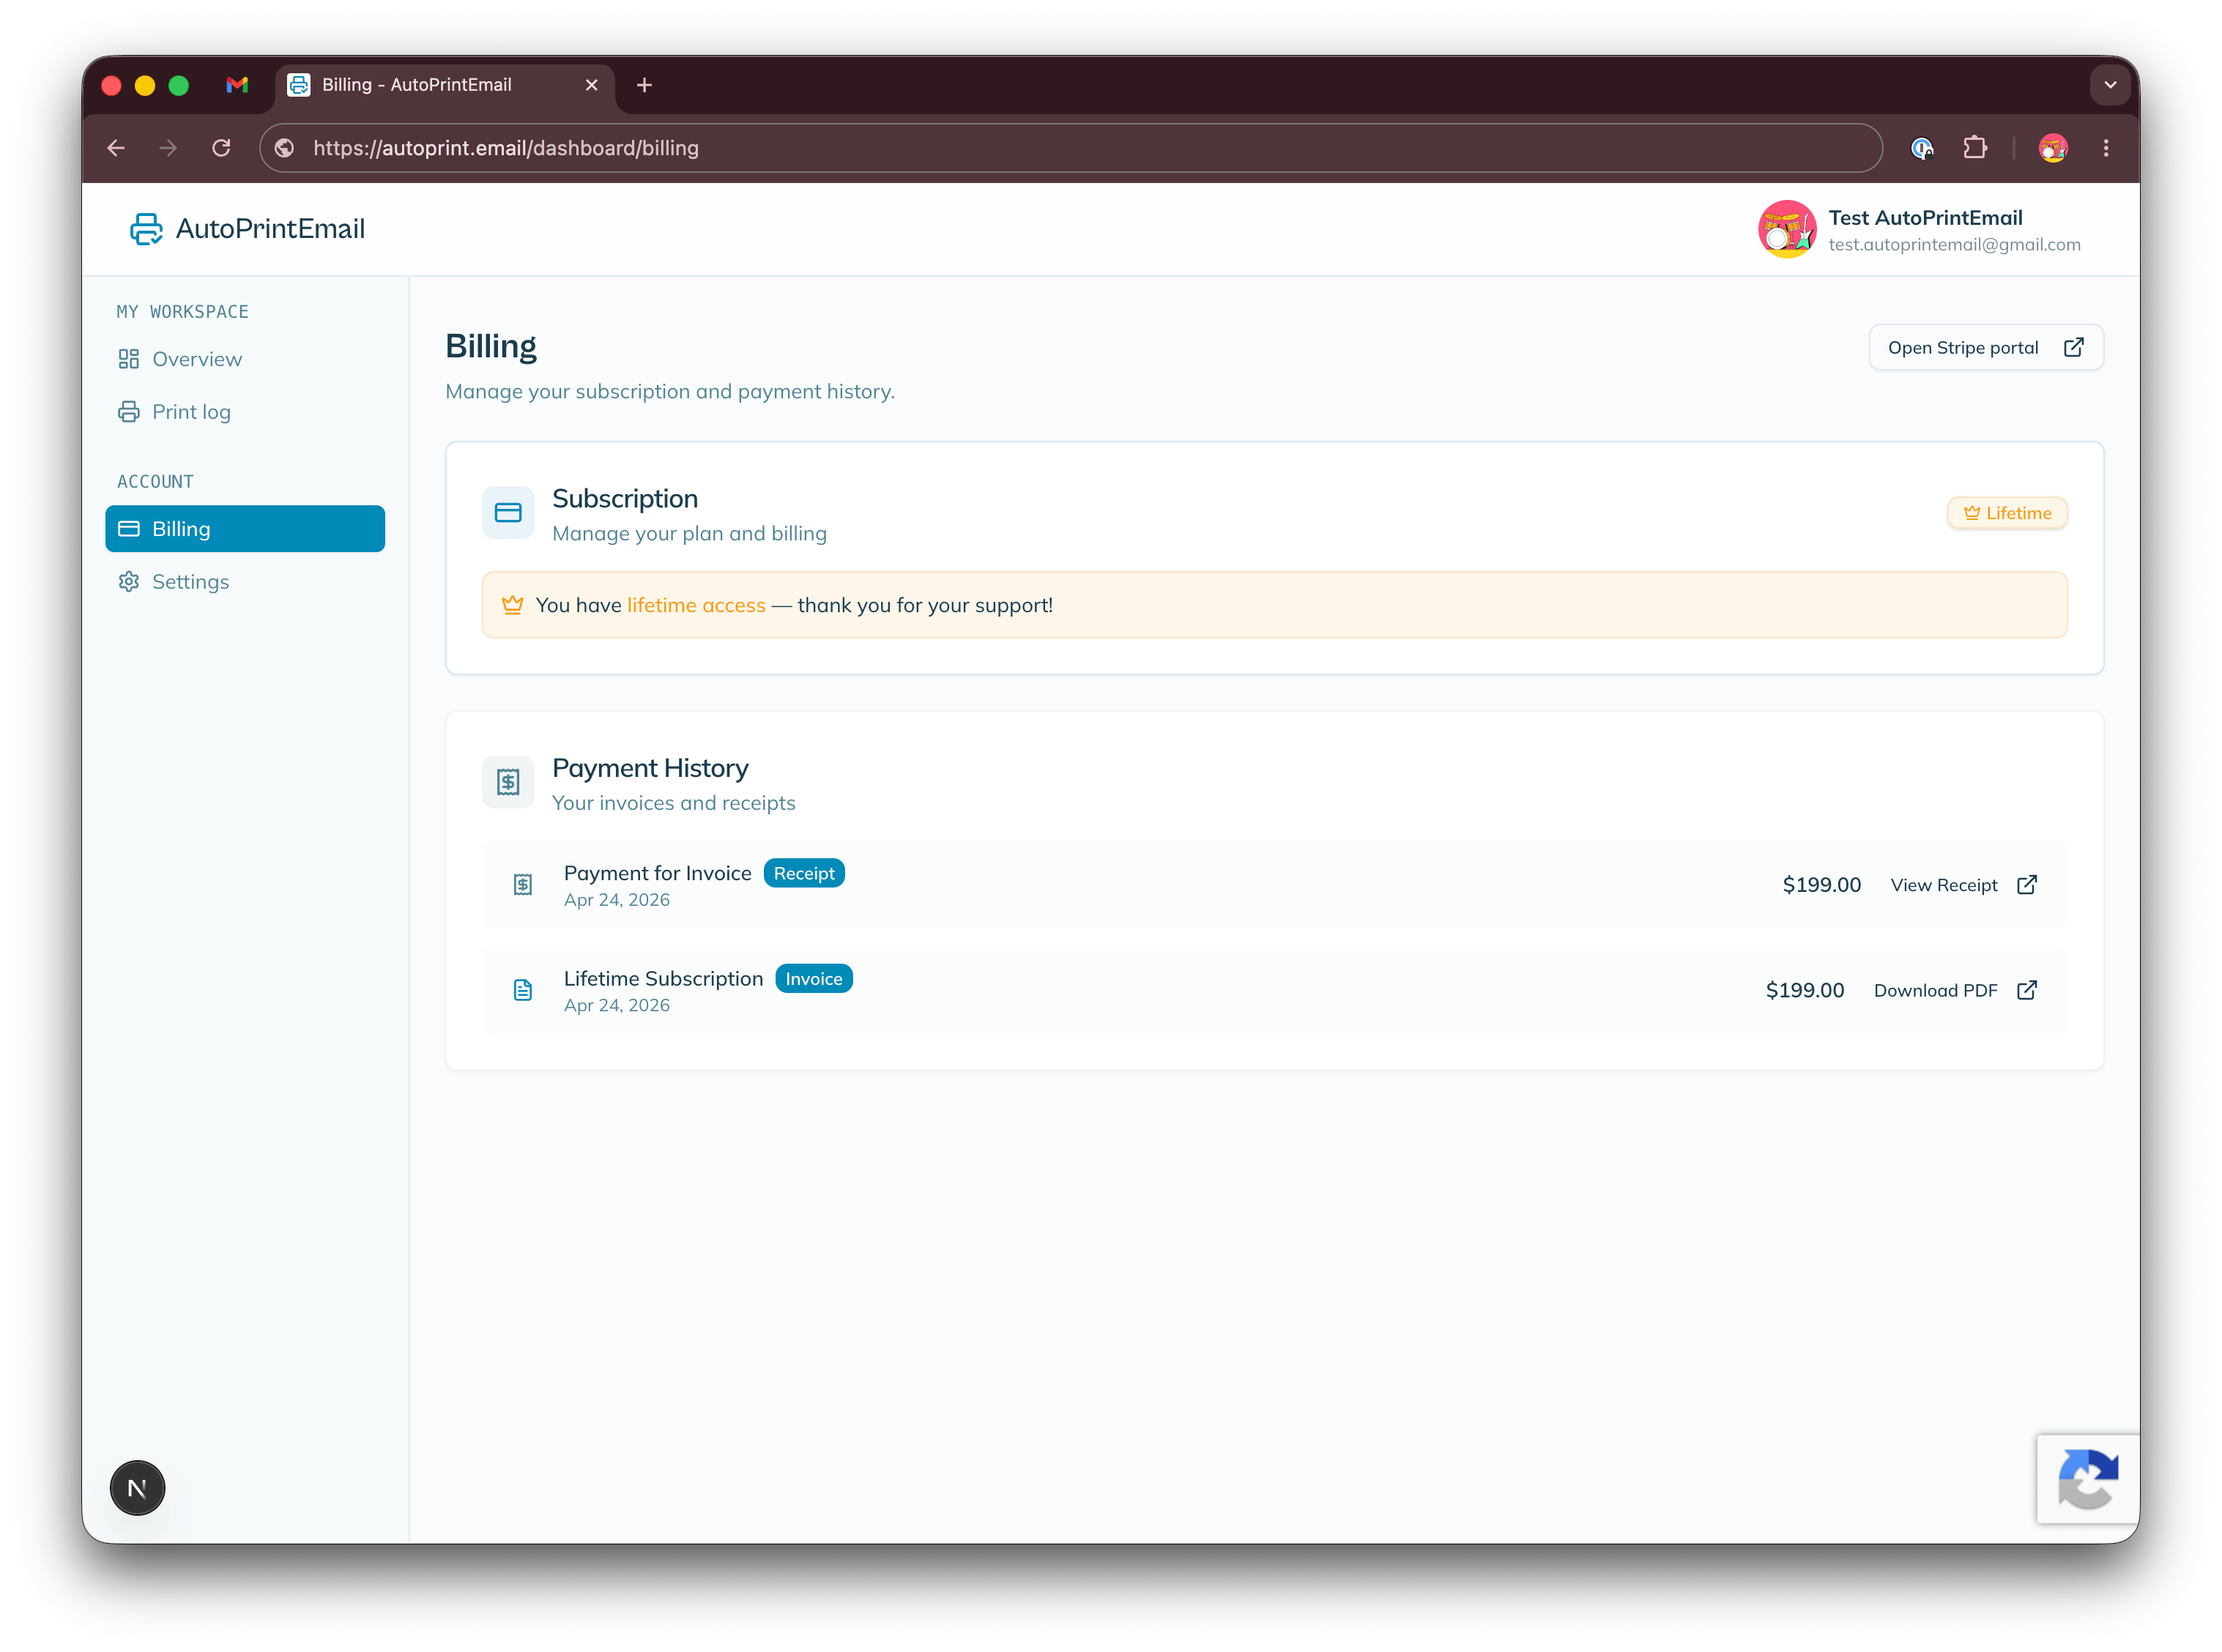The width and height of the screenshot is (2222, 1652).
Task: View site information icon in address bar
Action: tap(284, 148)
